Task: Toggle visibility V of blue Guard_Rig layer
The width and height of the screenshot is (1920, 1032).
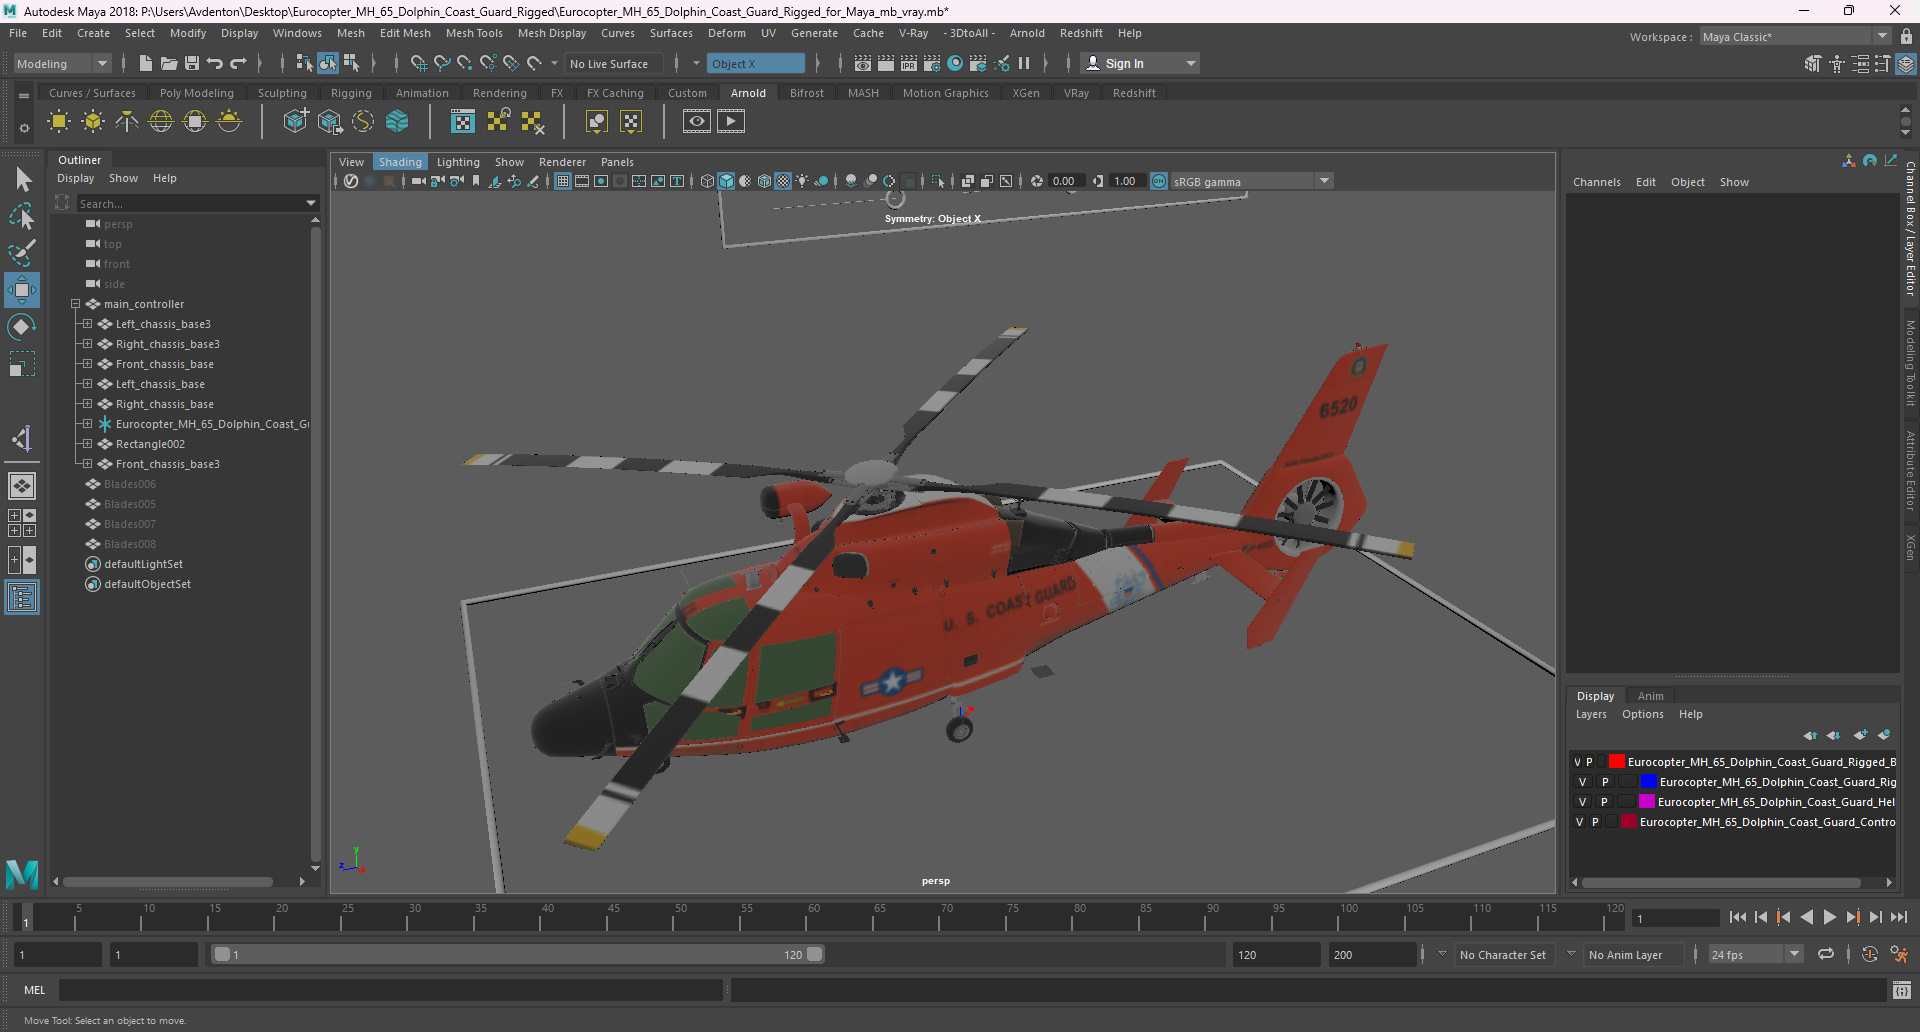Action: tap(1582, 782)
